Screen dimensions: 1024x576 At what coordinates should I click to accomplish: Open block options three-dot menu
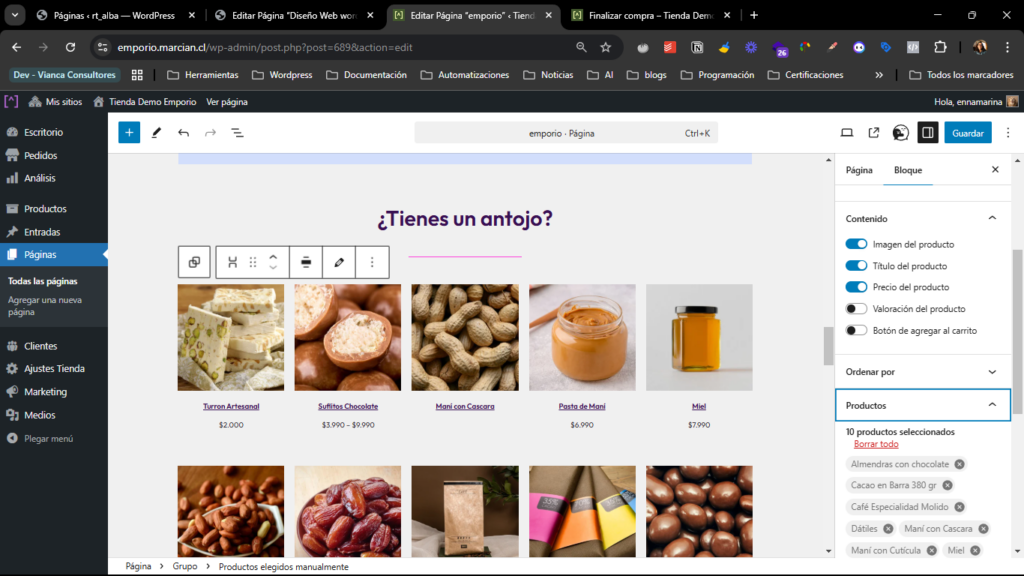[372, 262]
